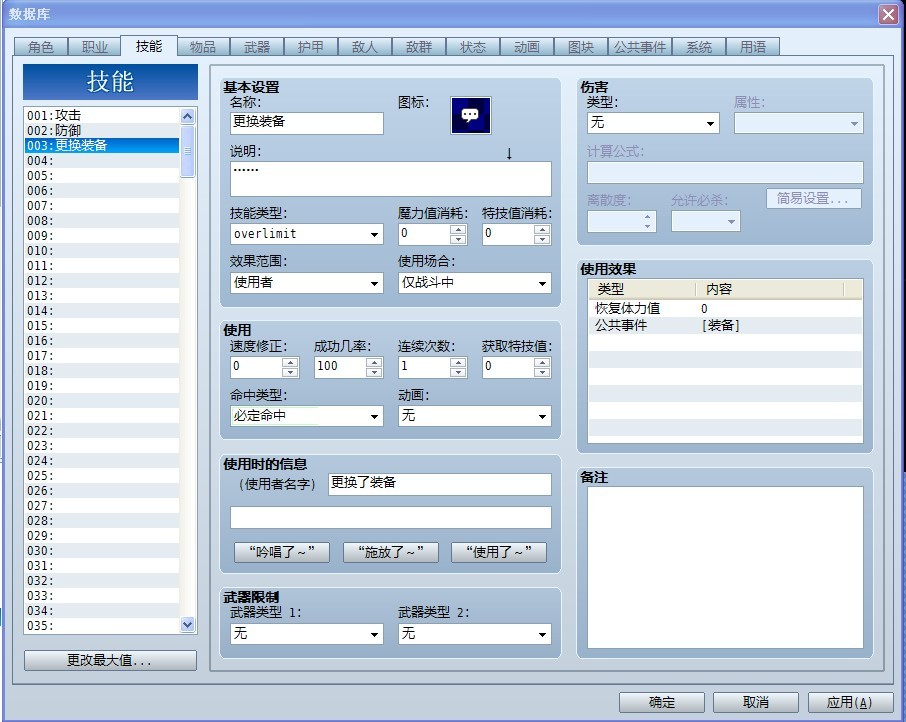This screenshot has width=906, height=722.
Task: Open the 敌人 tab
Action: pos(365,47)
